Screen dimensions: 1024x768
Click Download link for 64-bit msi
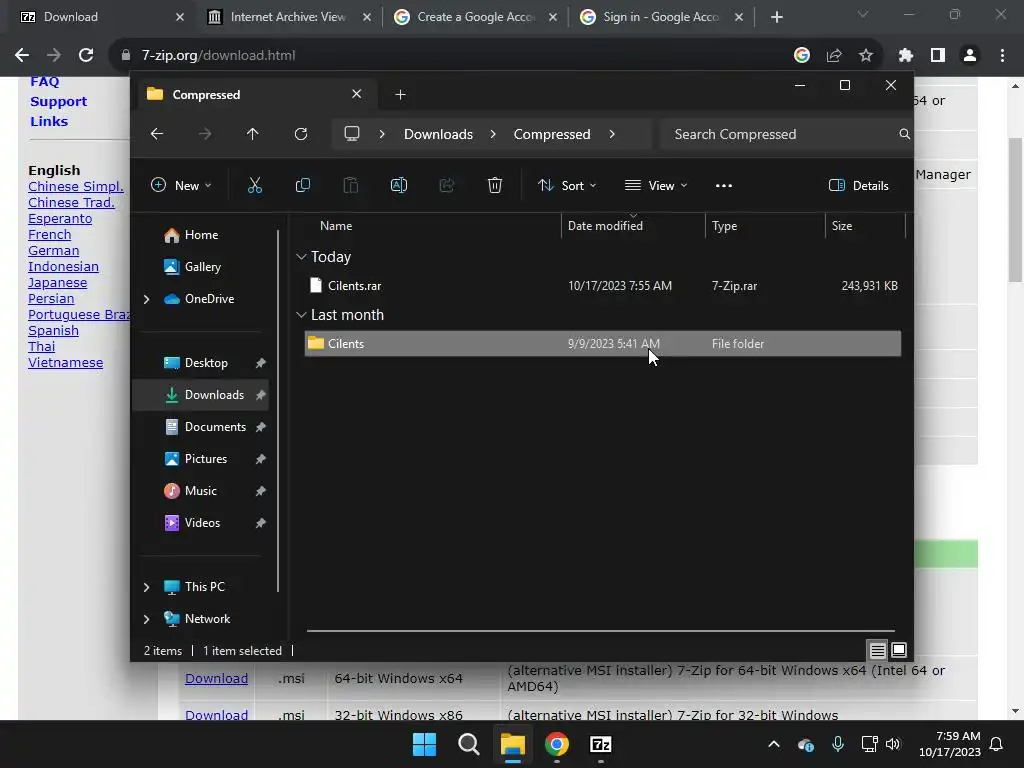216,679
